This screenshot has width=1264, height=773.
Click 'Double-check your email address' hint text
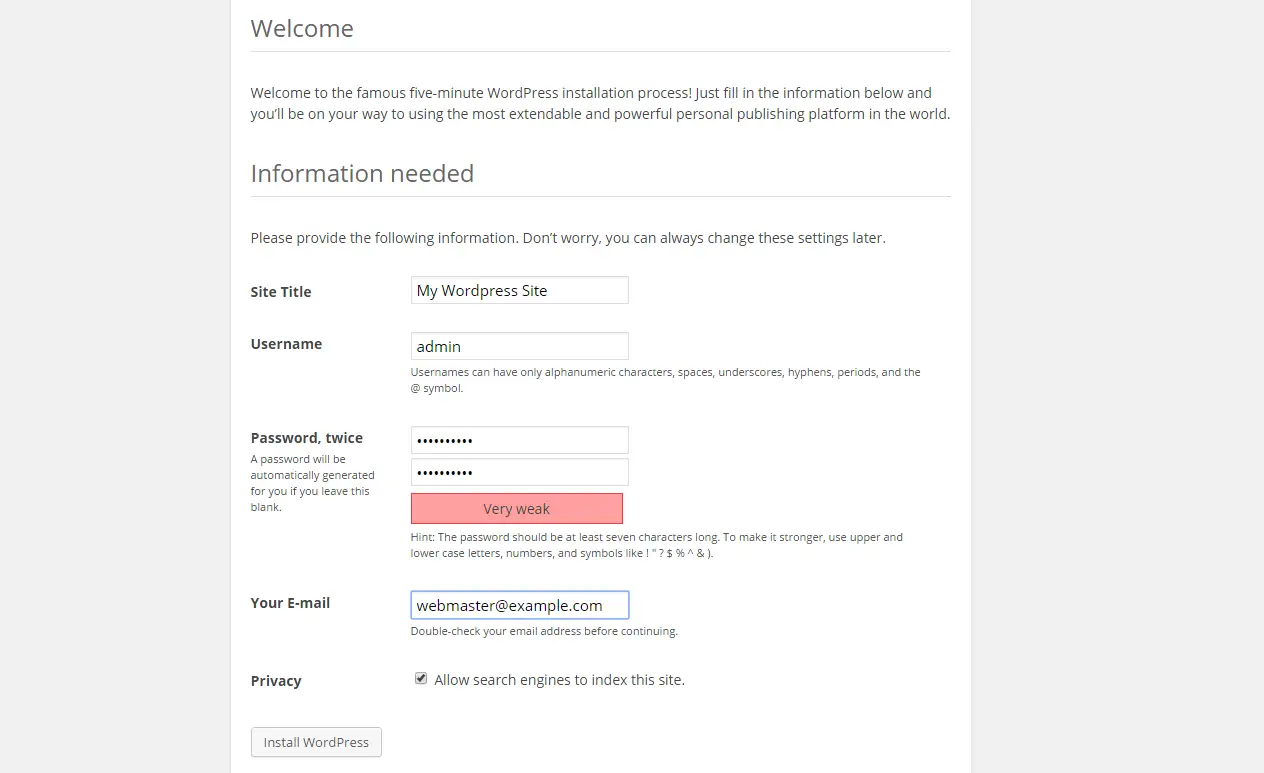pos(544,631)
